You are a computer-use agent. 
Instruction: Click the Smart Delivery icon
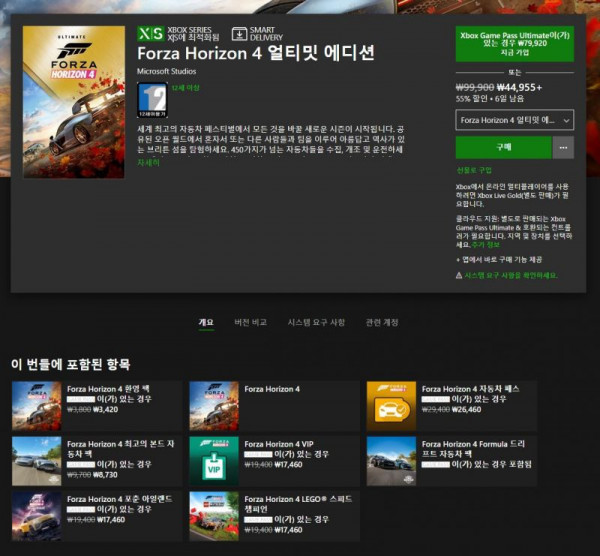coord(239,34)
